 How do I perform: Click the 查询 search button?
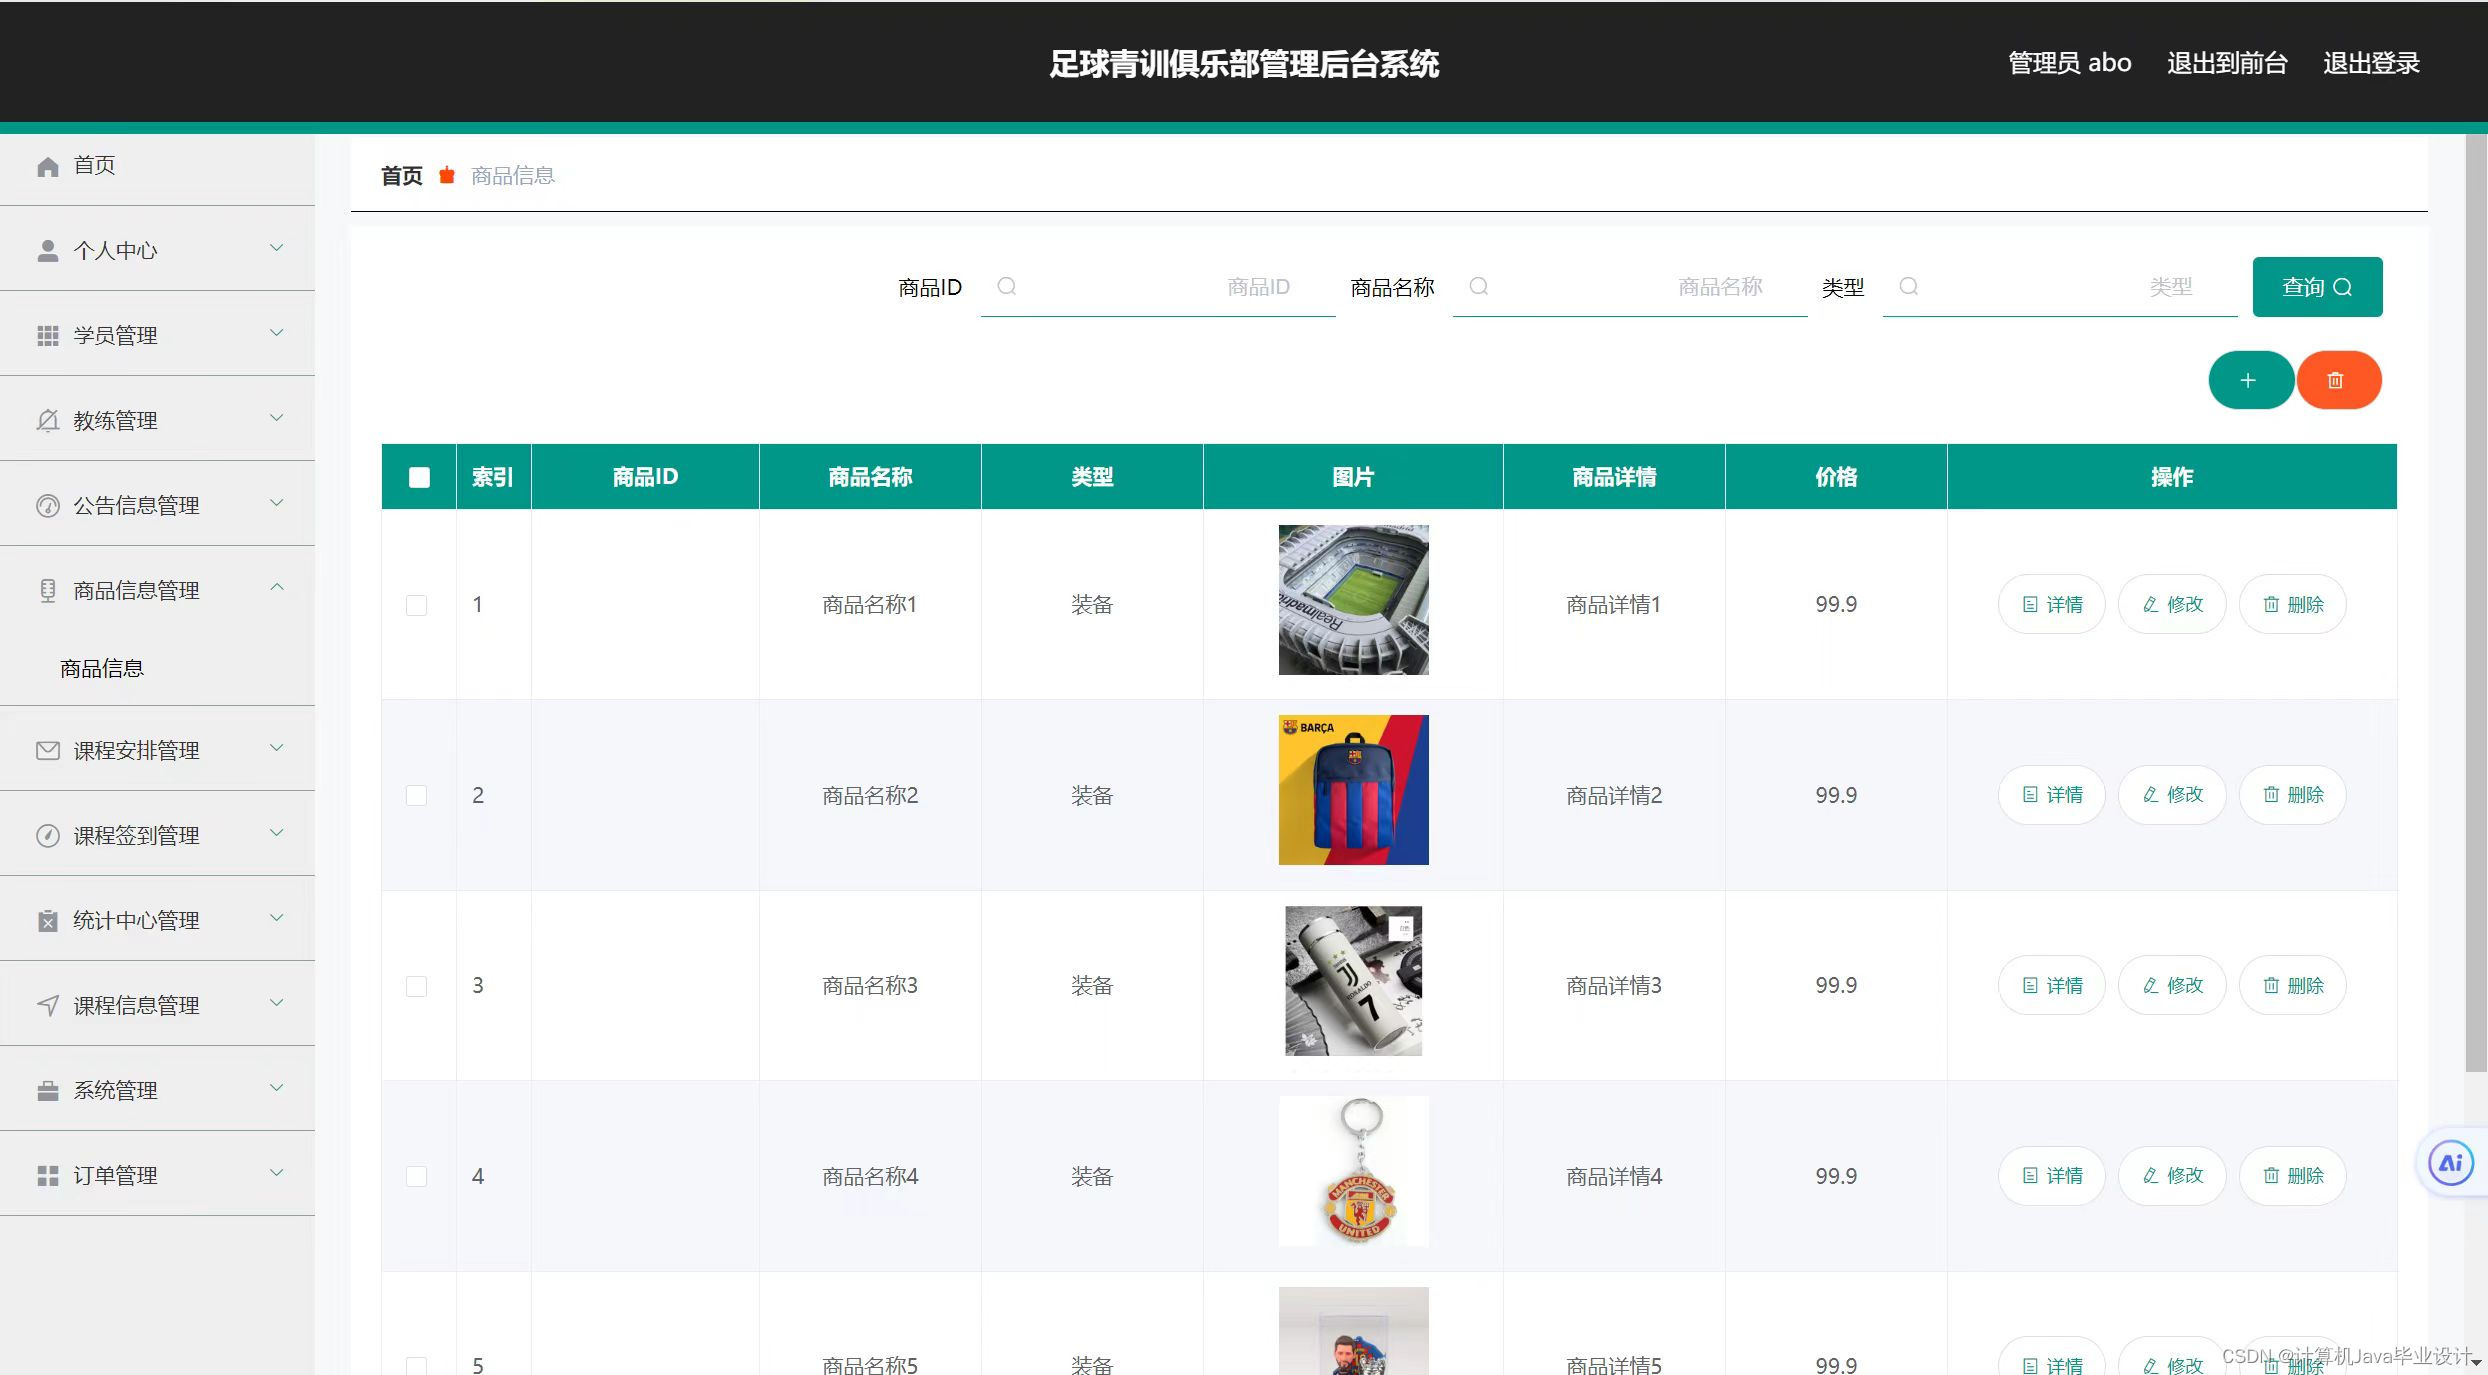pyautogui.click(x=2316, y=287)
